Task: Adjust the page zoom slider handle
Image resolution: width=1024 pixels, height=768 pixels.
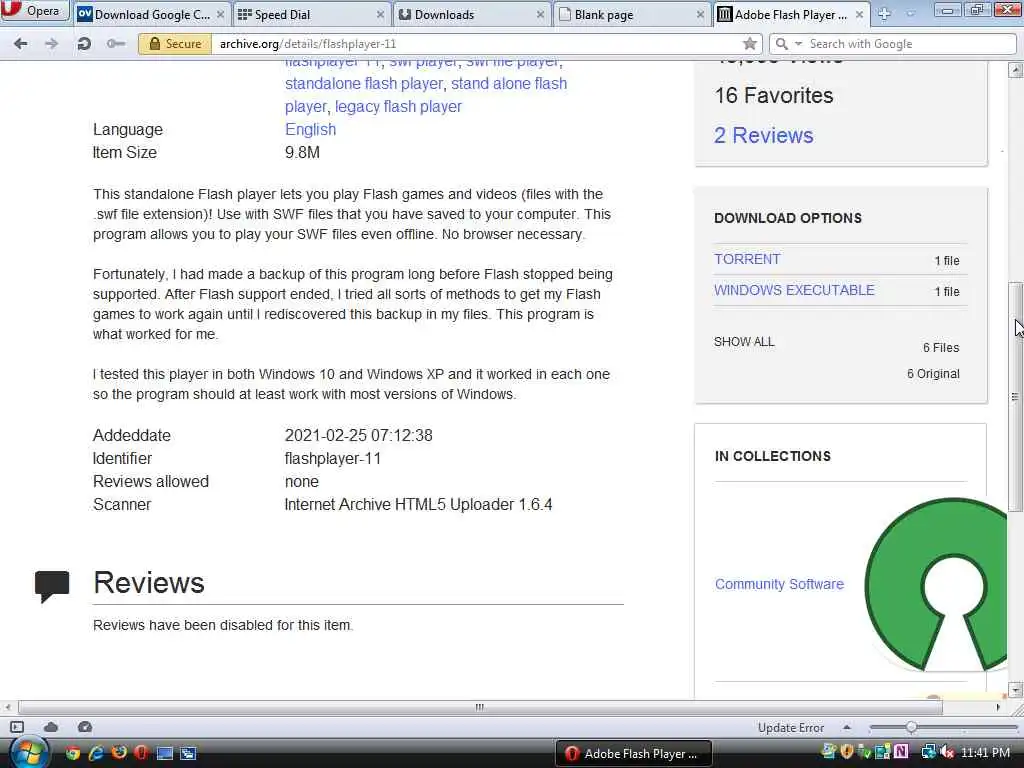Action: (911, 727)
